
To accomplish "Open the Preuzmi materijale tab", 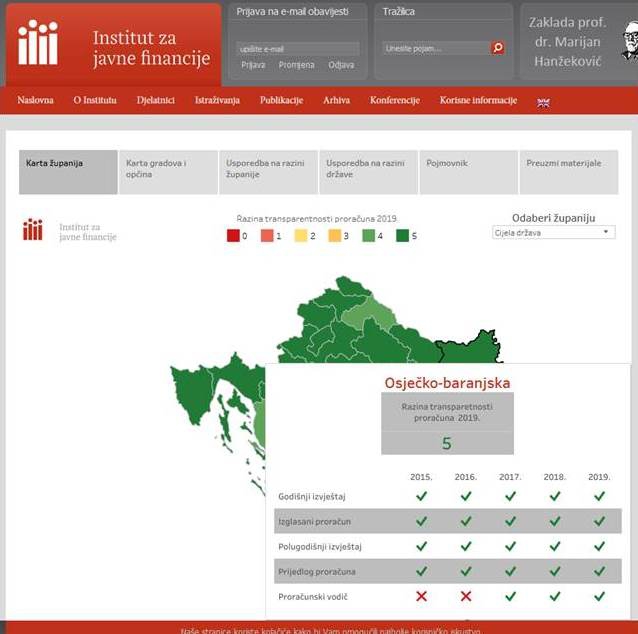I will (x=569, y=172).
